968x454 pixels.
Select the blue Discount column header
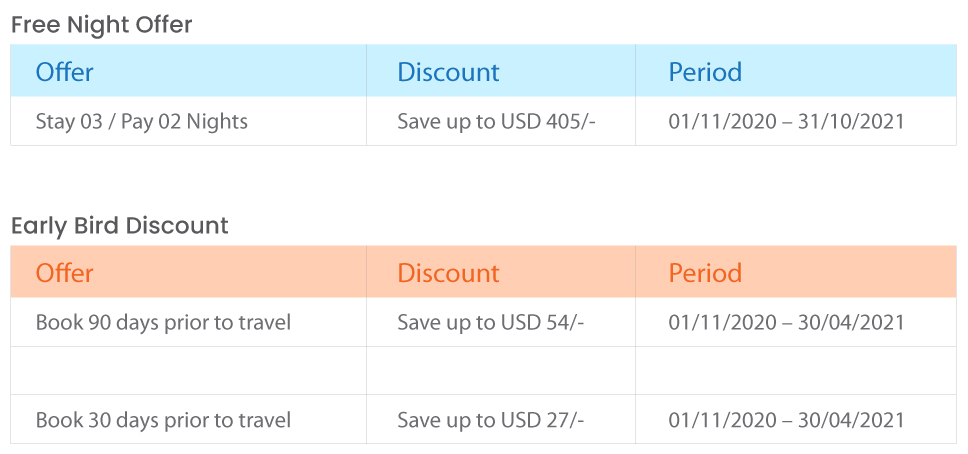click(501, 70)
